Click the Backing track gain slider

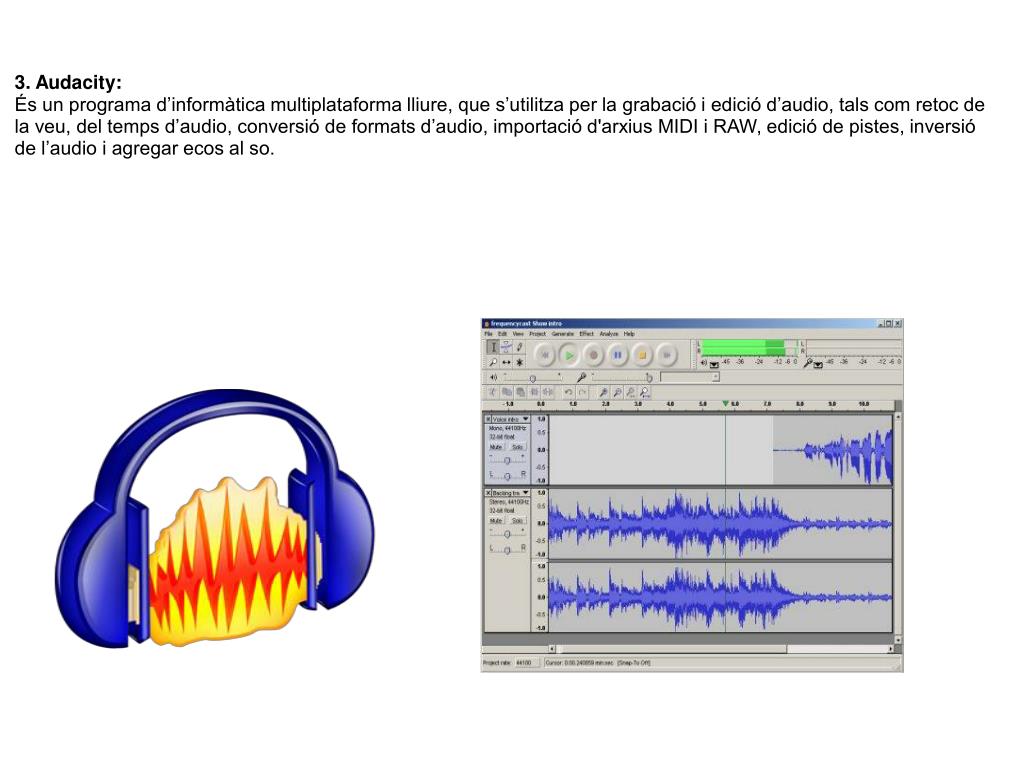click(508, 534)
